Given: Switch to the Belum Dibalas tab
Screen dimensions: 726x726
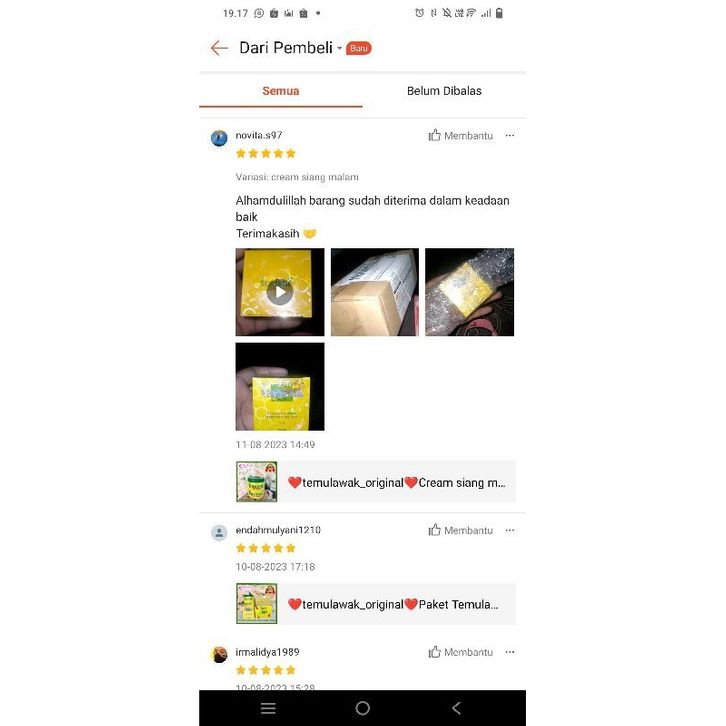Looking at the screenshot, I should pos(444,91).
